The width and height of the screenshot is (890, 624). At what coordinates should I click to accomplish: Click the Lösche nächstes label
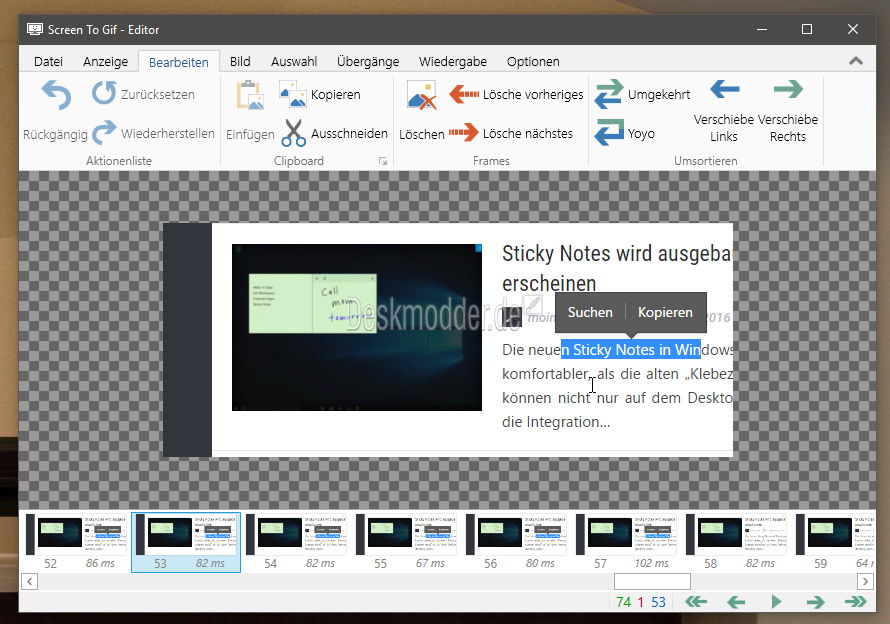click(x=528, y=133)
